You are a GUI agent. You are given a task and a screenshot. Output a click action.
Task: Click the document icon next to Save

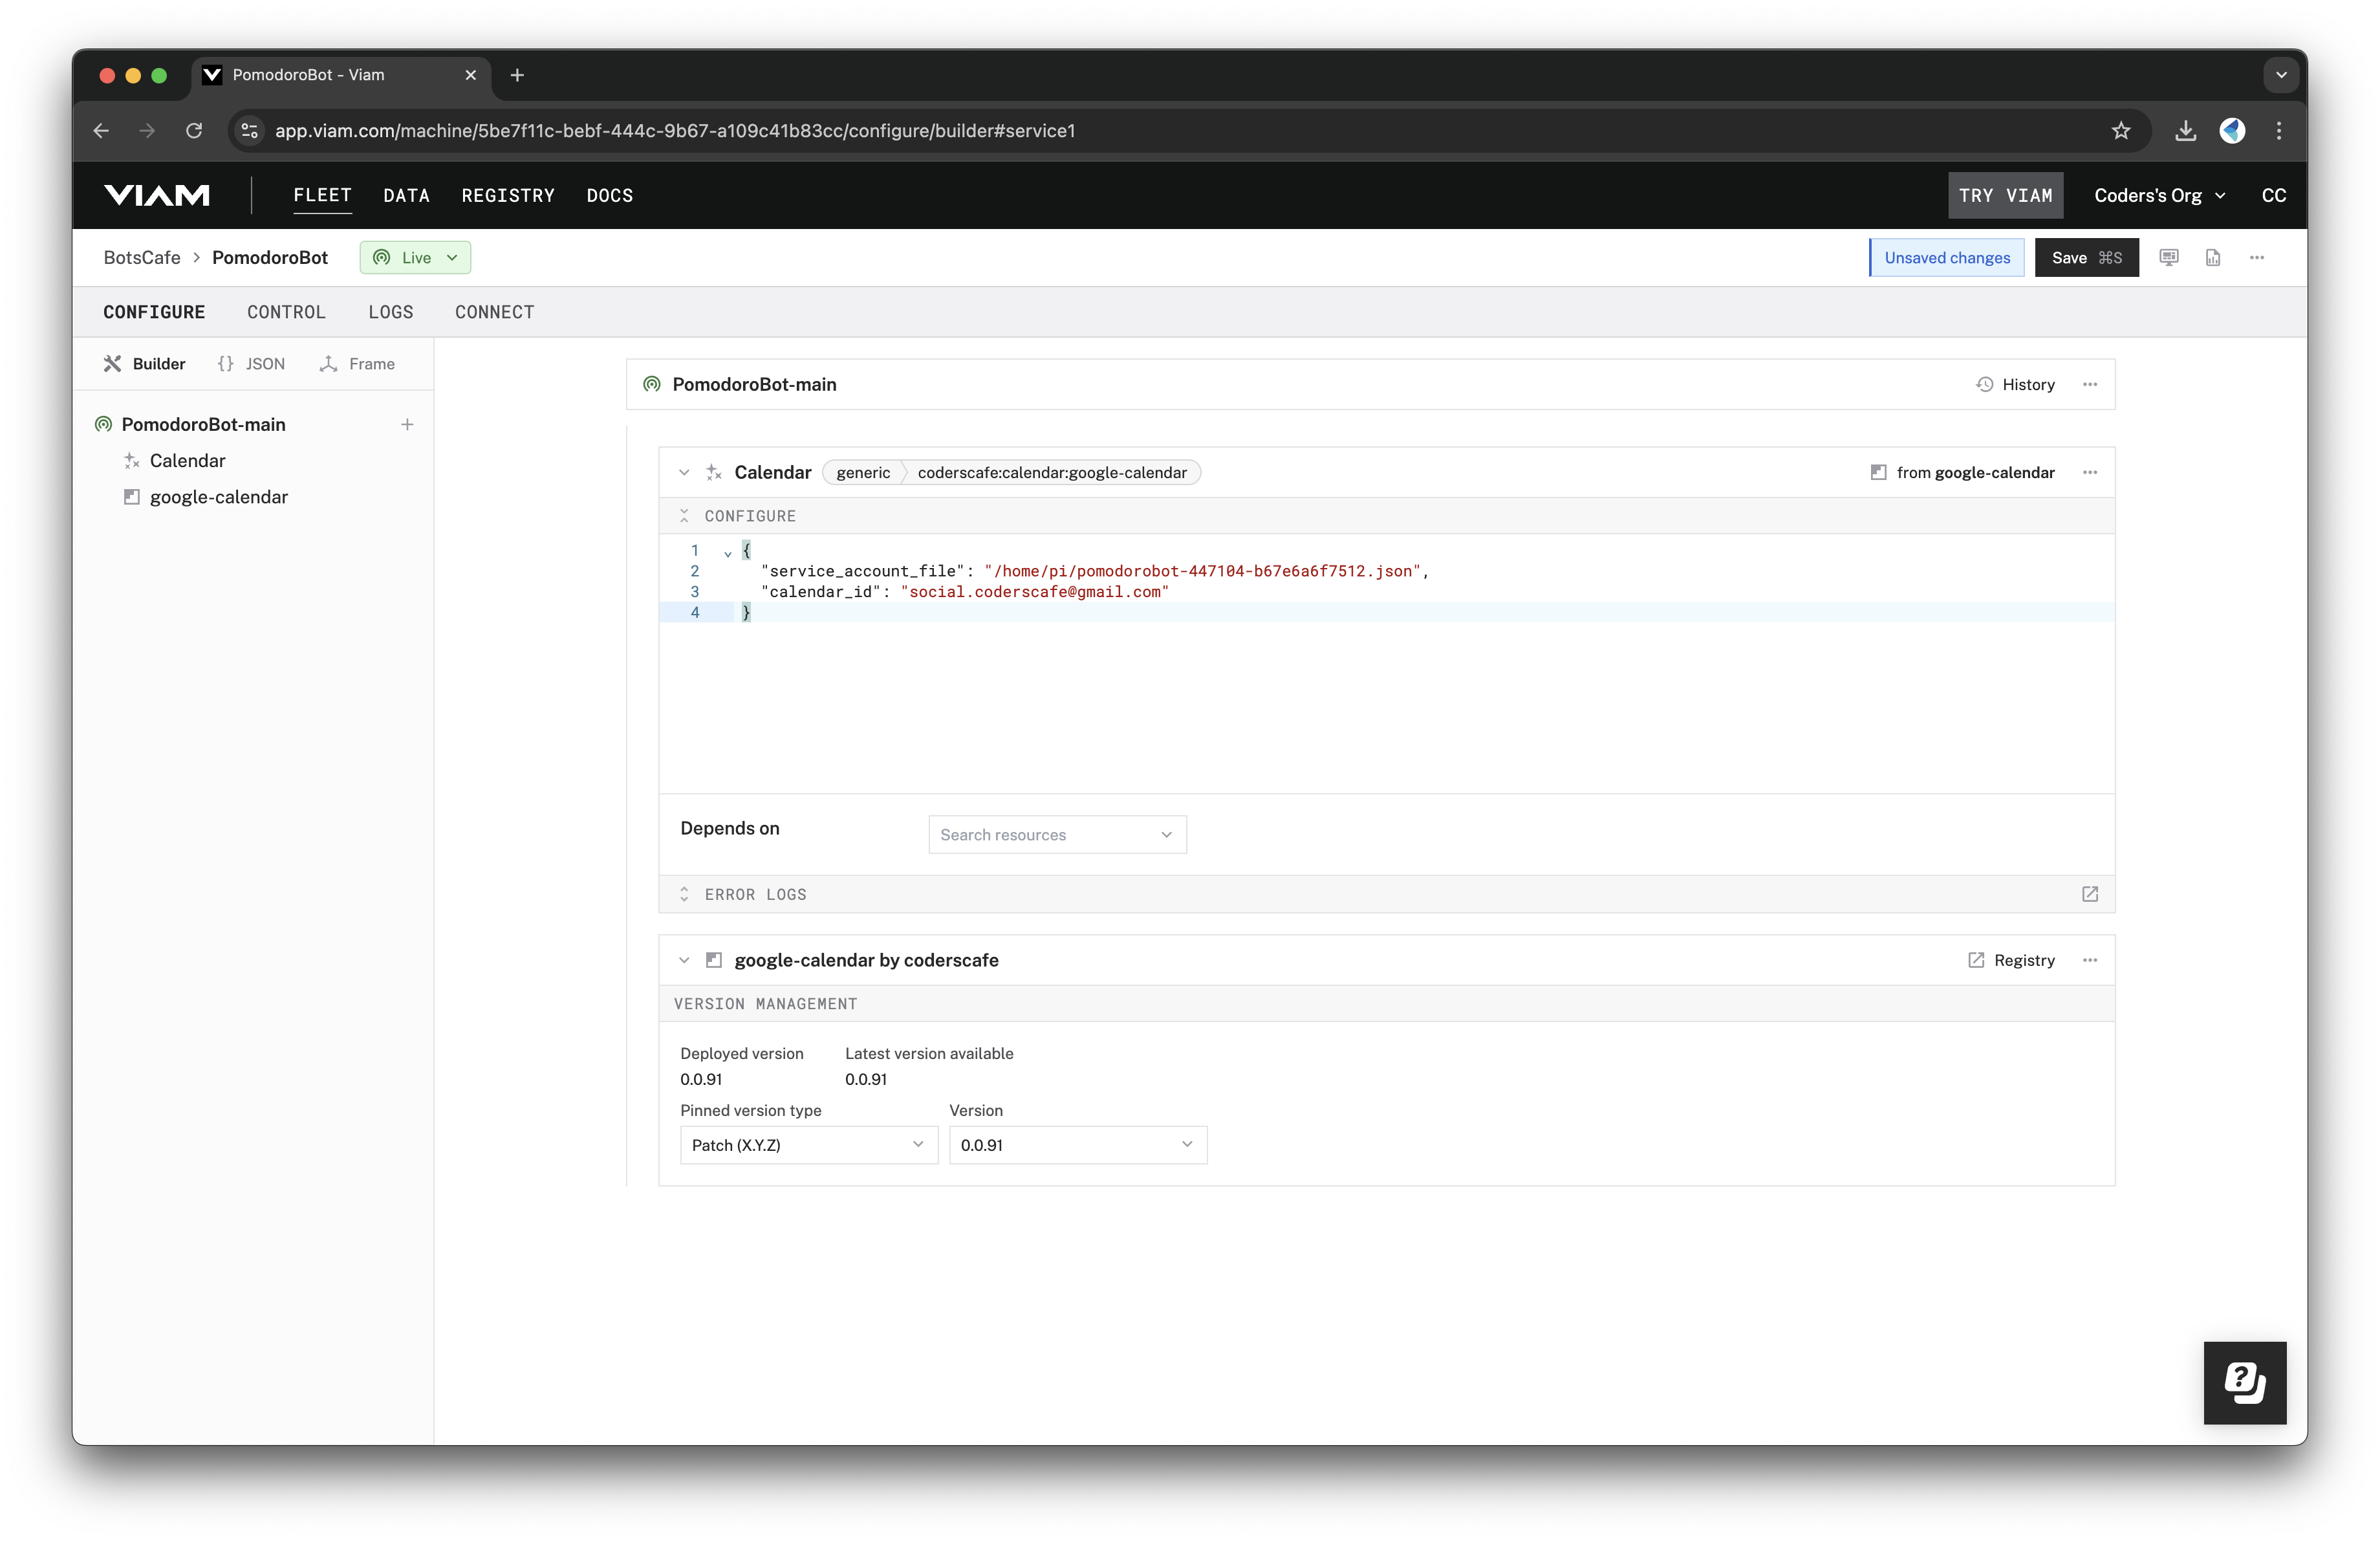2213,257
